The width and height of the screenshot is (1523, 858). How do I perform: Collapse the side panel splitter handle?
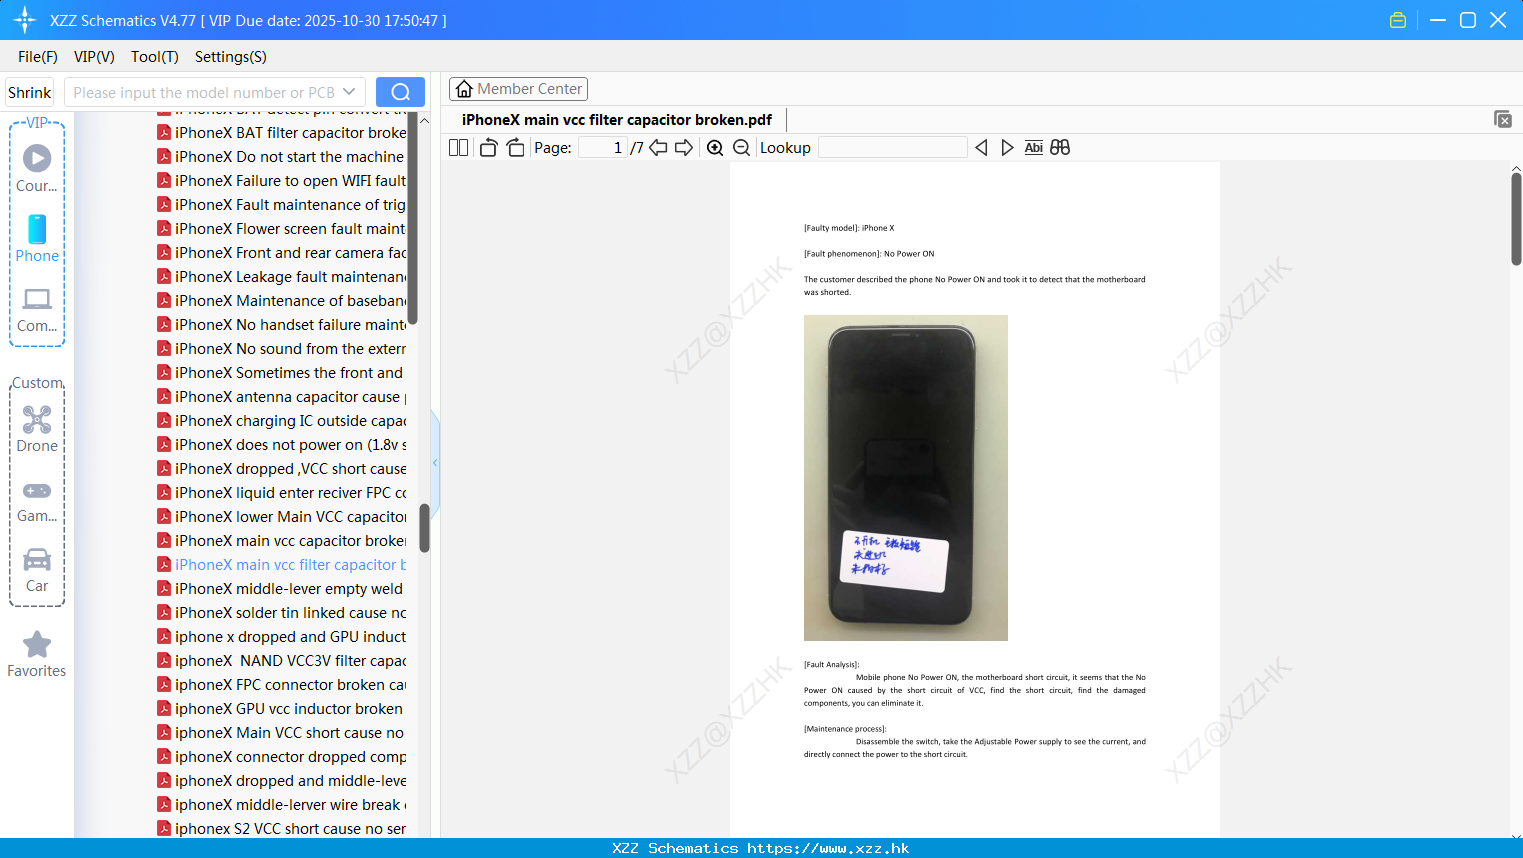(x=435, y=462)
